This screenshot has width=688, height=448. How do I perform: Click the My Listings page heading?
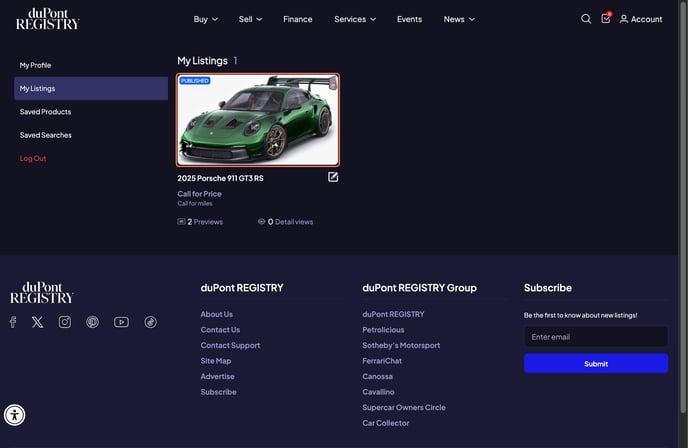point(202,61)
